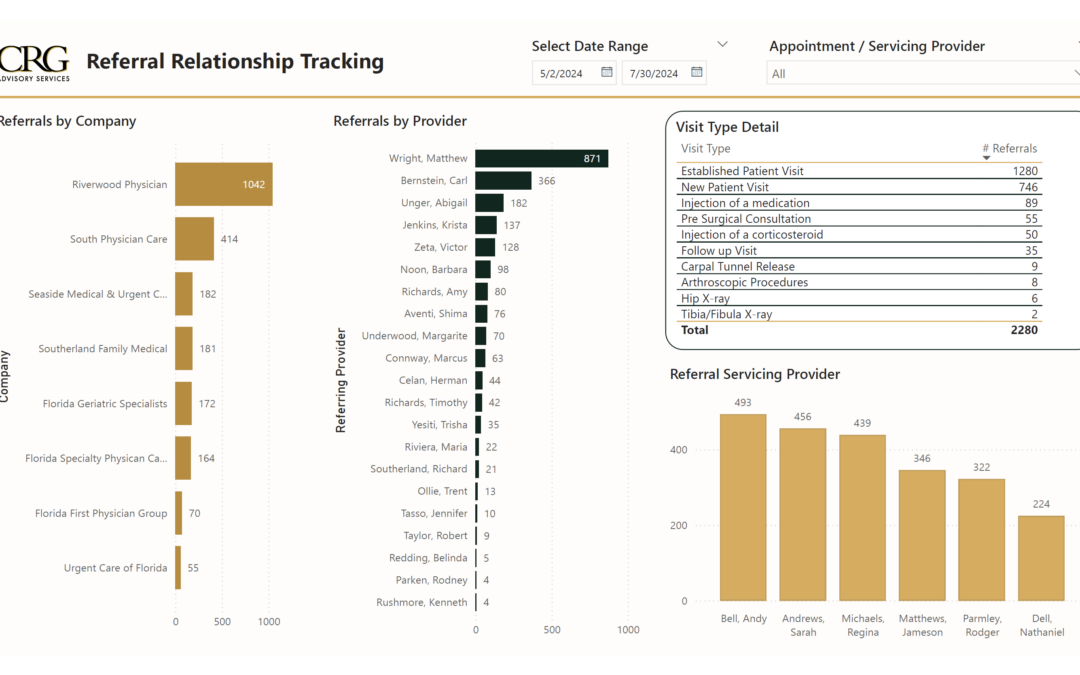Open the end date calendar picker icon
This screenshot has height=675, width=1080.
coord(697,72)
